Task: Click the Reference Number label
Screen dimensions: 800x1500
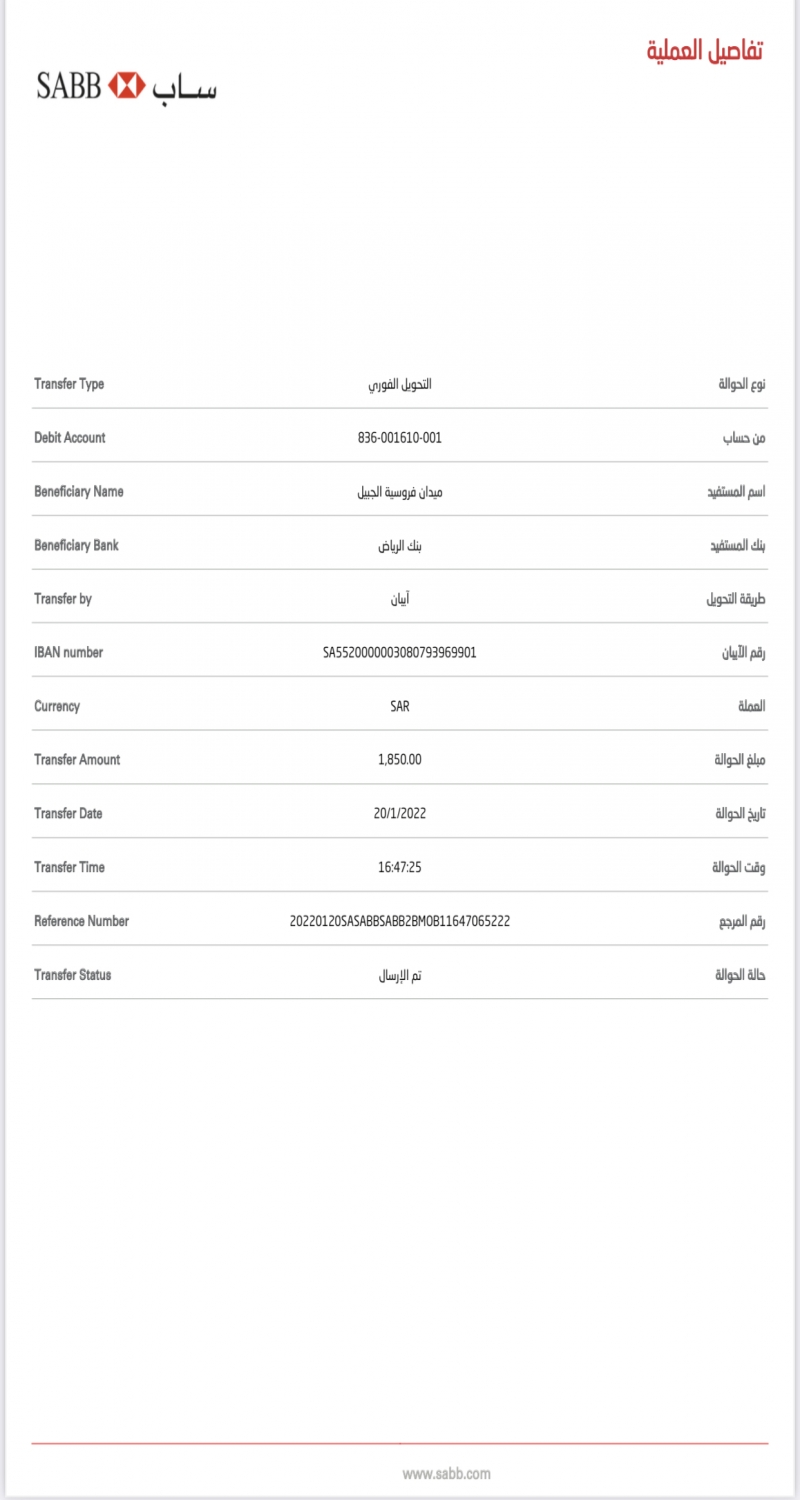Action: point(81,921)
